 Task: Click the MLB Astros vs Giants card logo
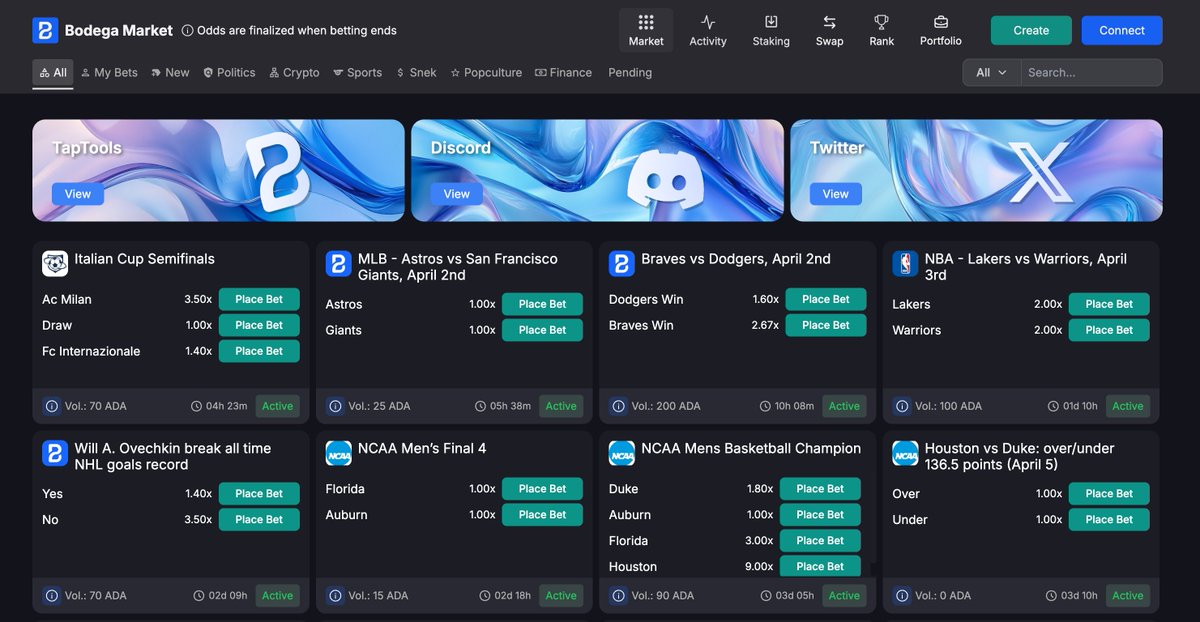pos(338,263)
